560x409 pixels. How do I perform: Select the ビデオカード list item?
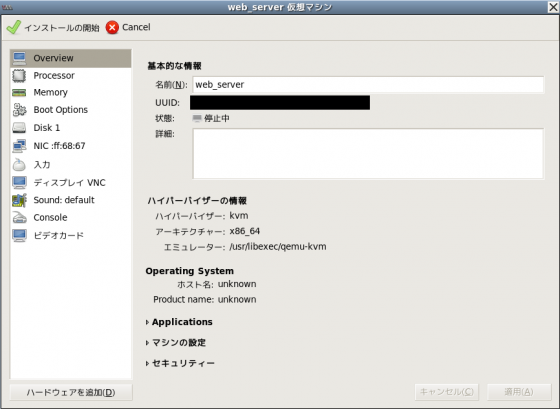(71, 235)
